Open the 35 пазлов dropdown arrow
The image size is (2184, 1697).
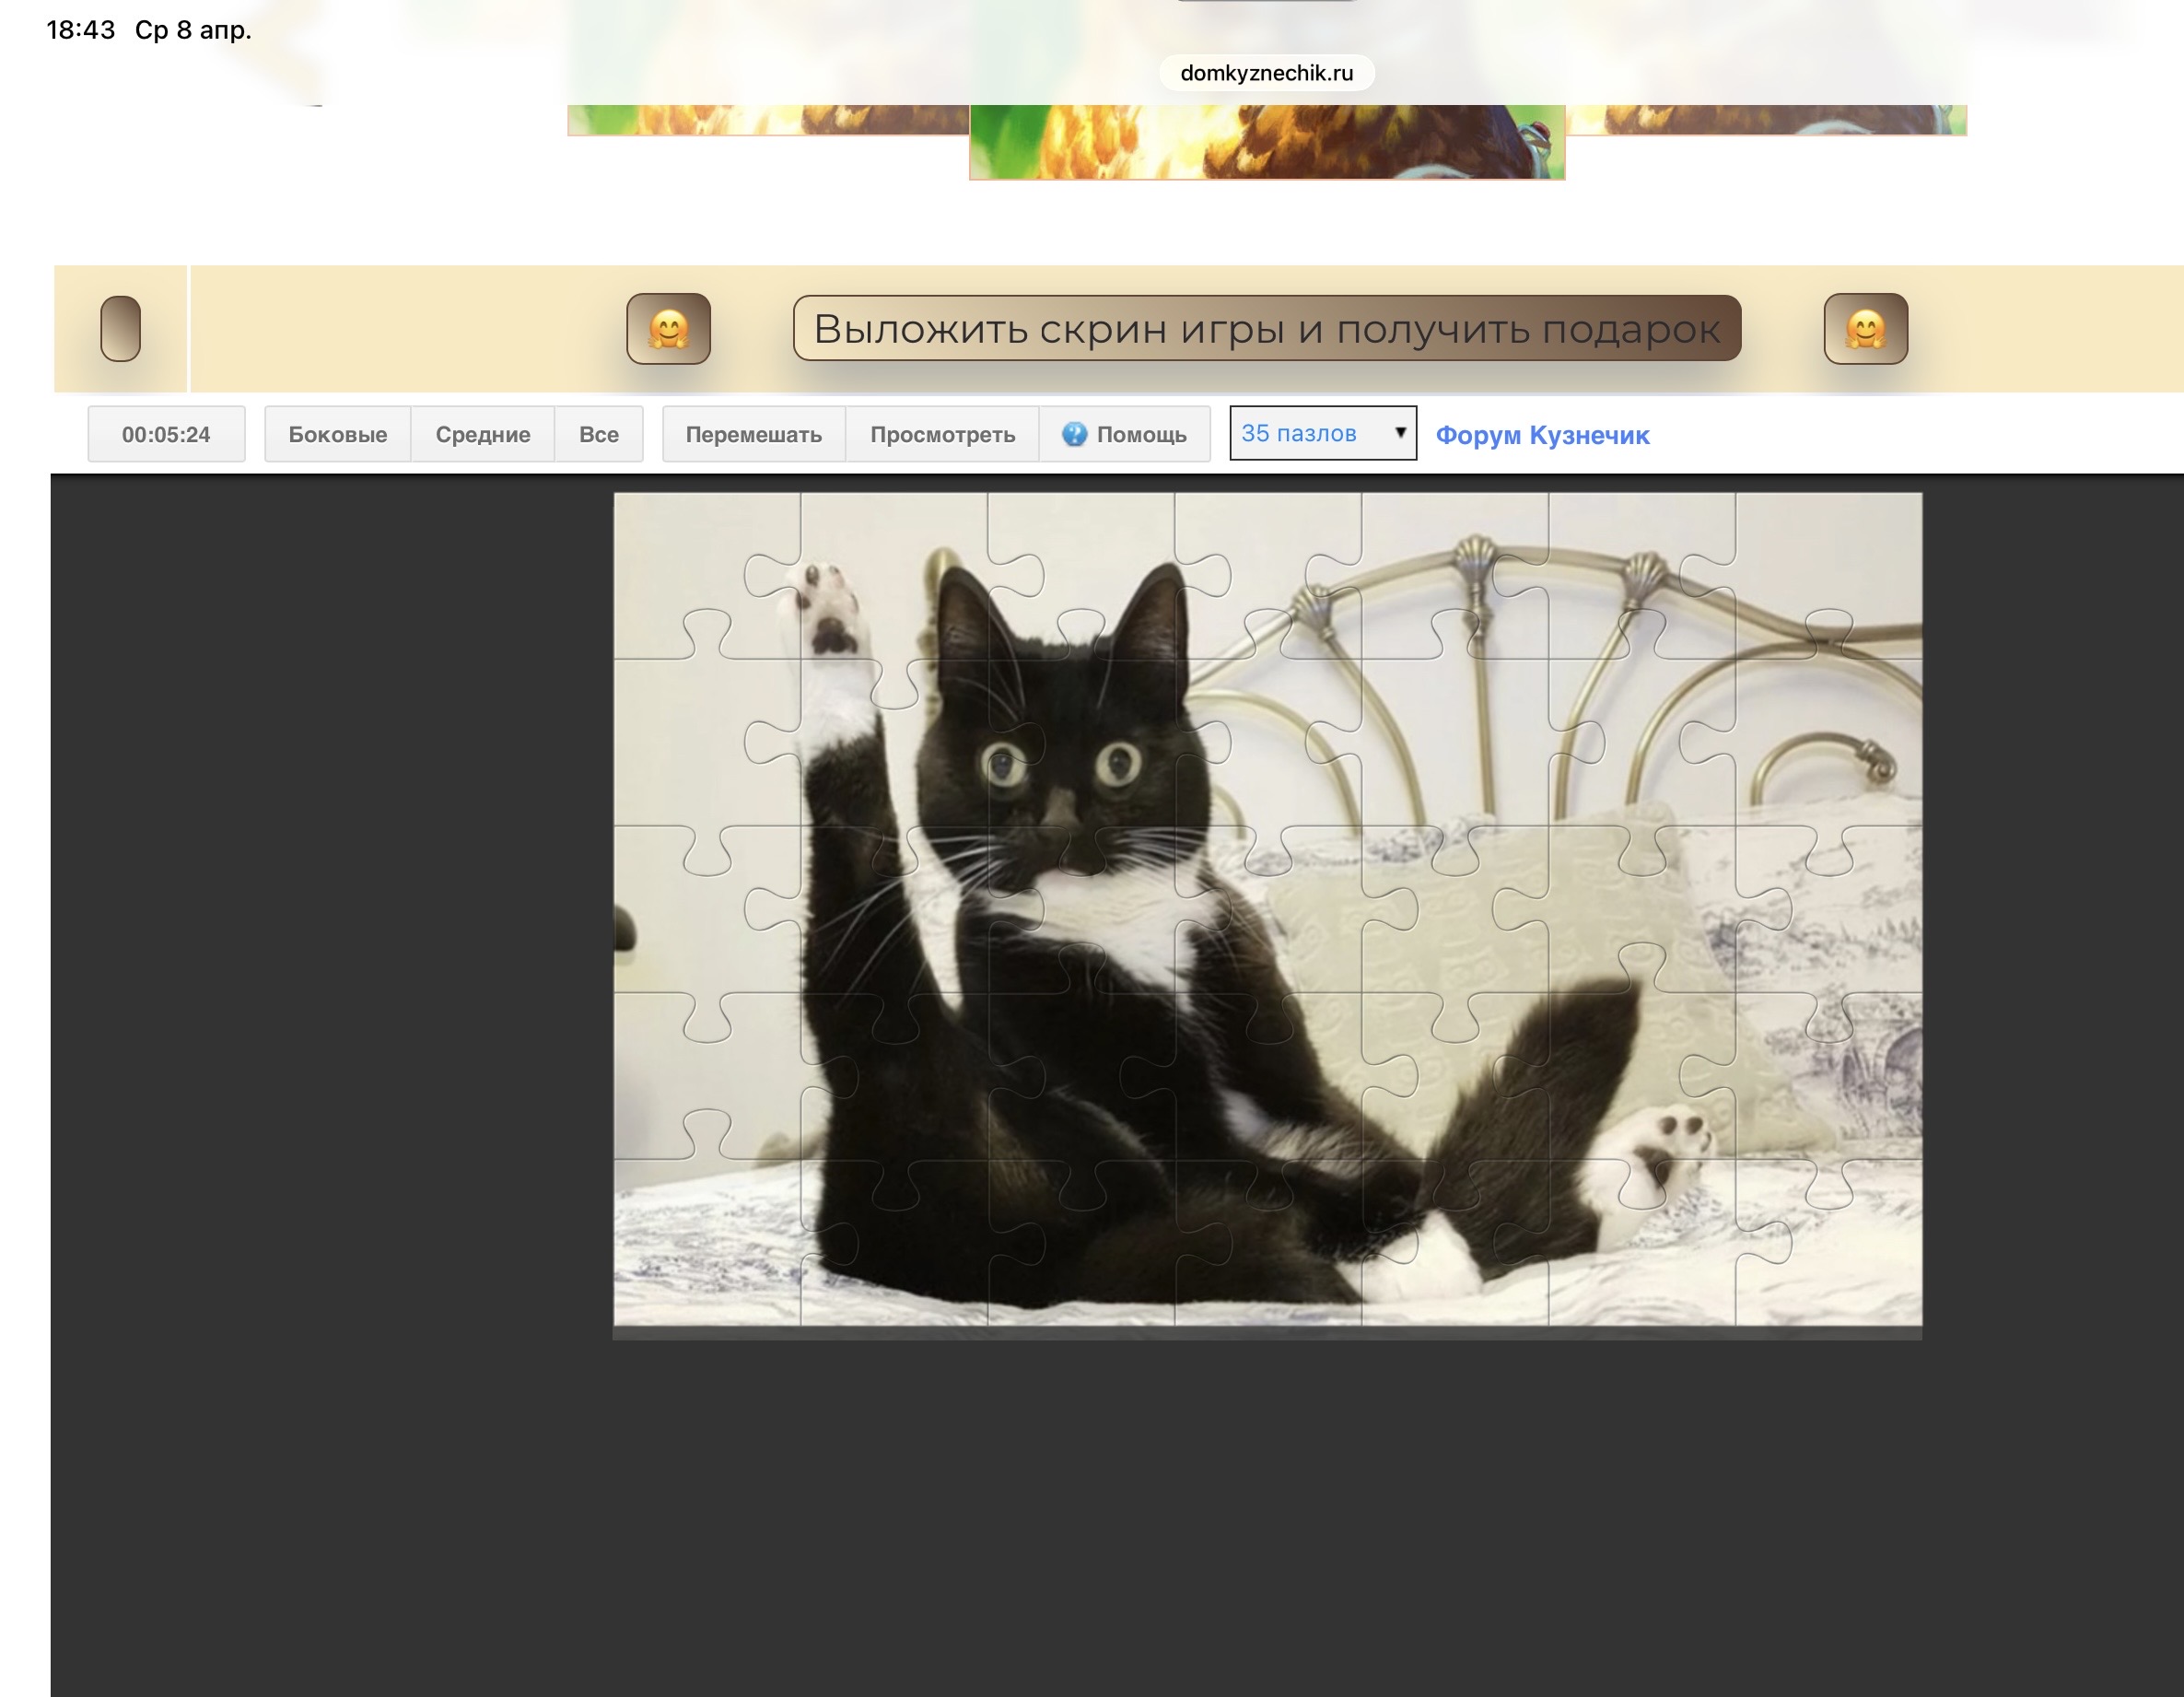click(1400, 432)
